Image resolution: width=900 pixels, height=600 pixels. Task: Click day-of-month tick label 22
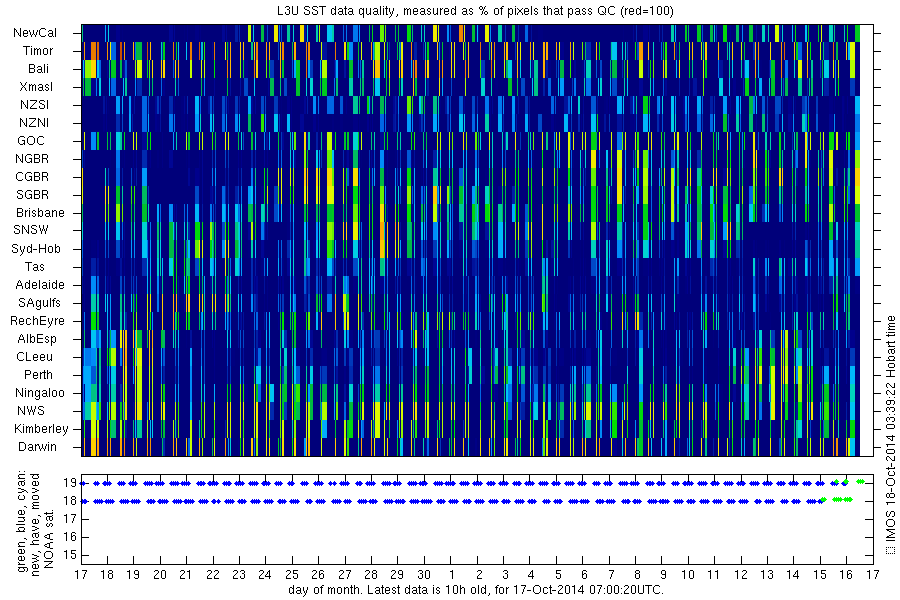213,575
